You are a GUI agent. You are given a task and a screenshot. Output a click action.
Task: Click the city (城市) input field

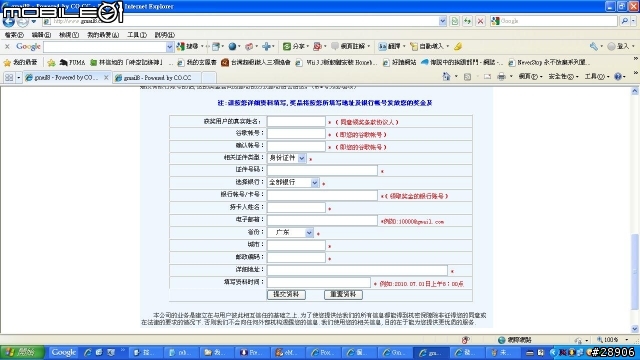tap(296, 245)
